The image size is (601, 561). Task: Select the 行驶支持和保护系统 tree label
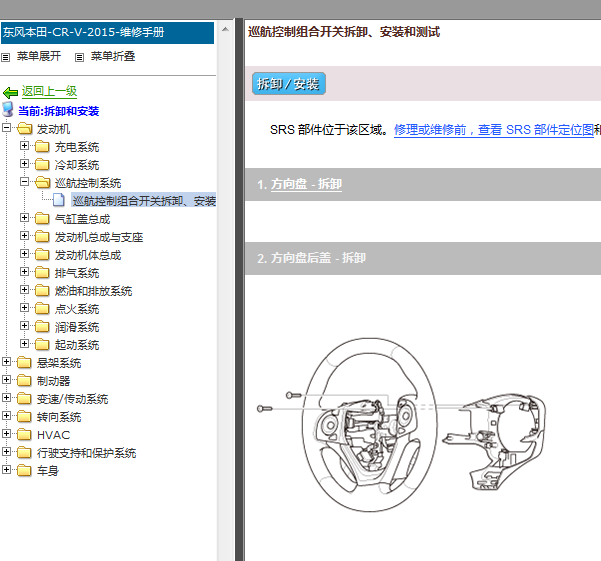tap(86, 453)
